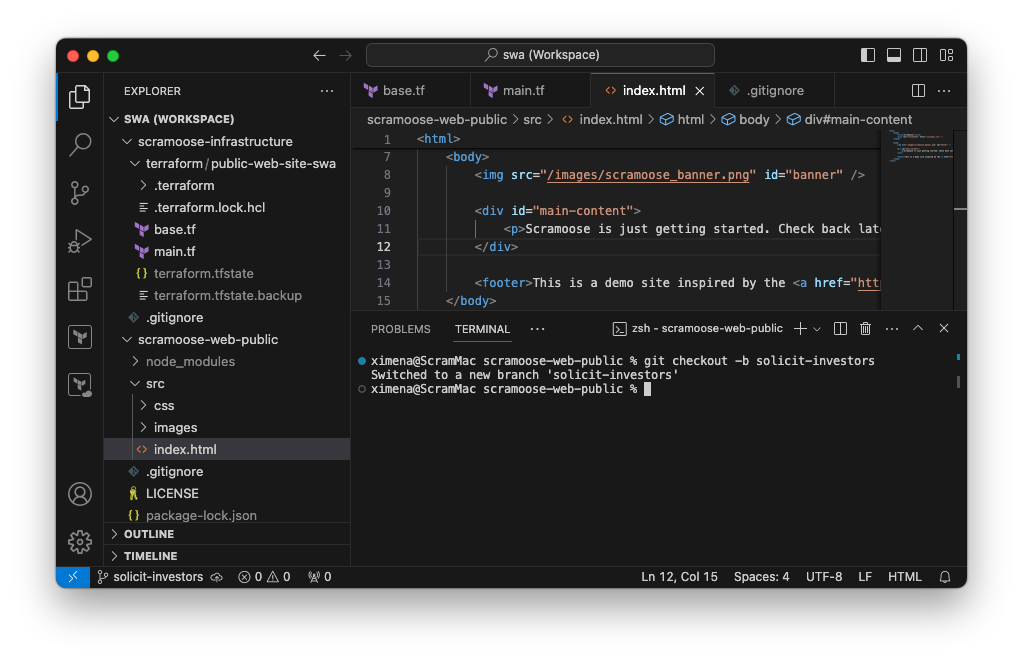
Task: Open the Run and Debug view
Action: 80,241
